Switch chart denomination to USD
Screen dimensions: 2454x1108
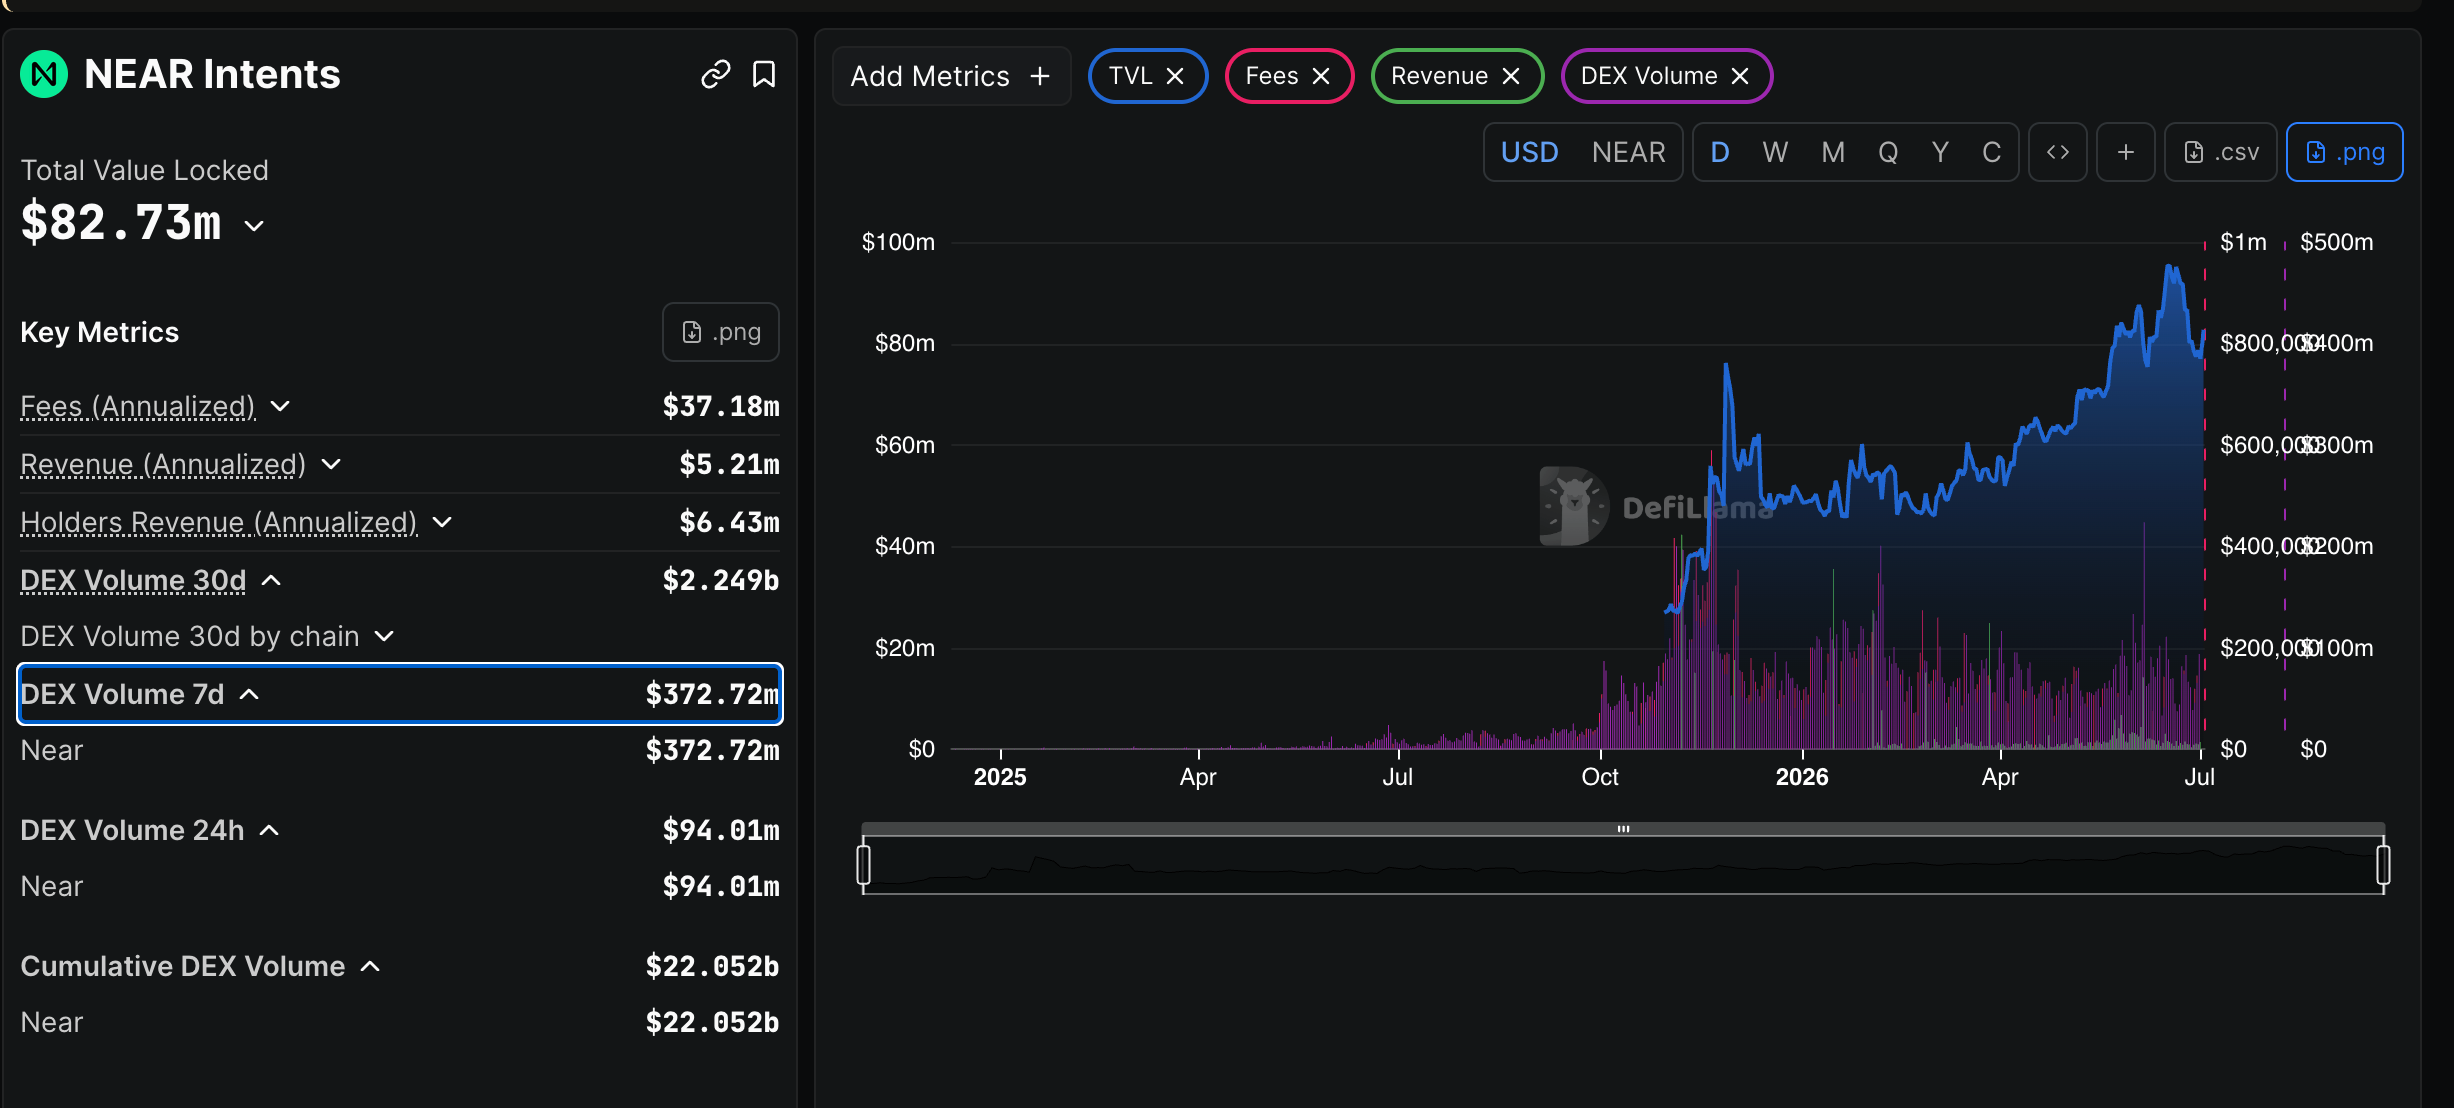pos(1529,152)
